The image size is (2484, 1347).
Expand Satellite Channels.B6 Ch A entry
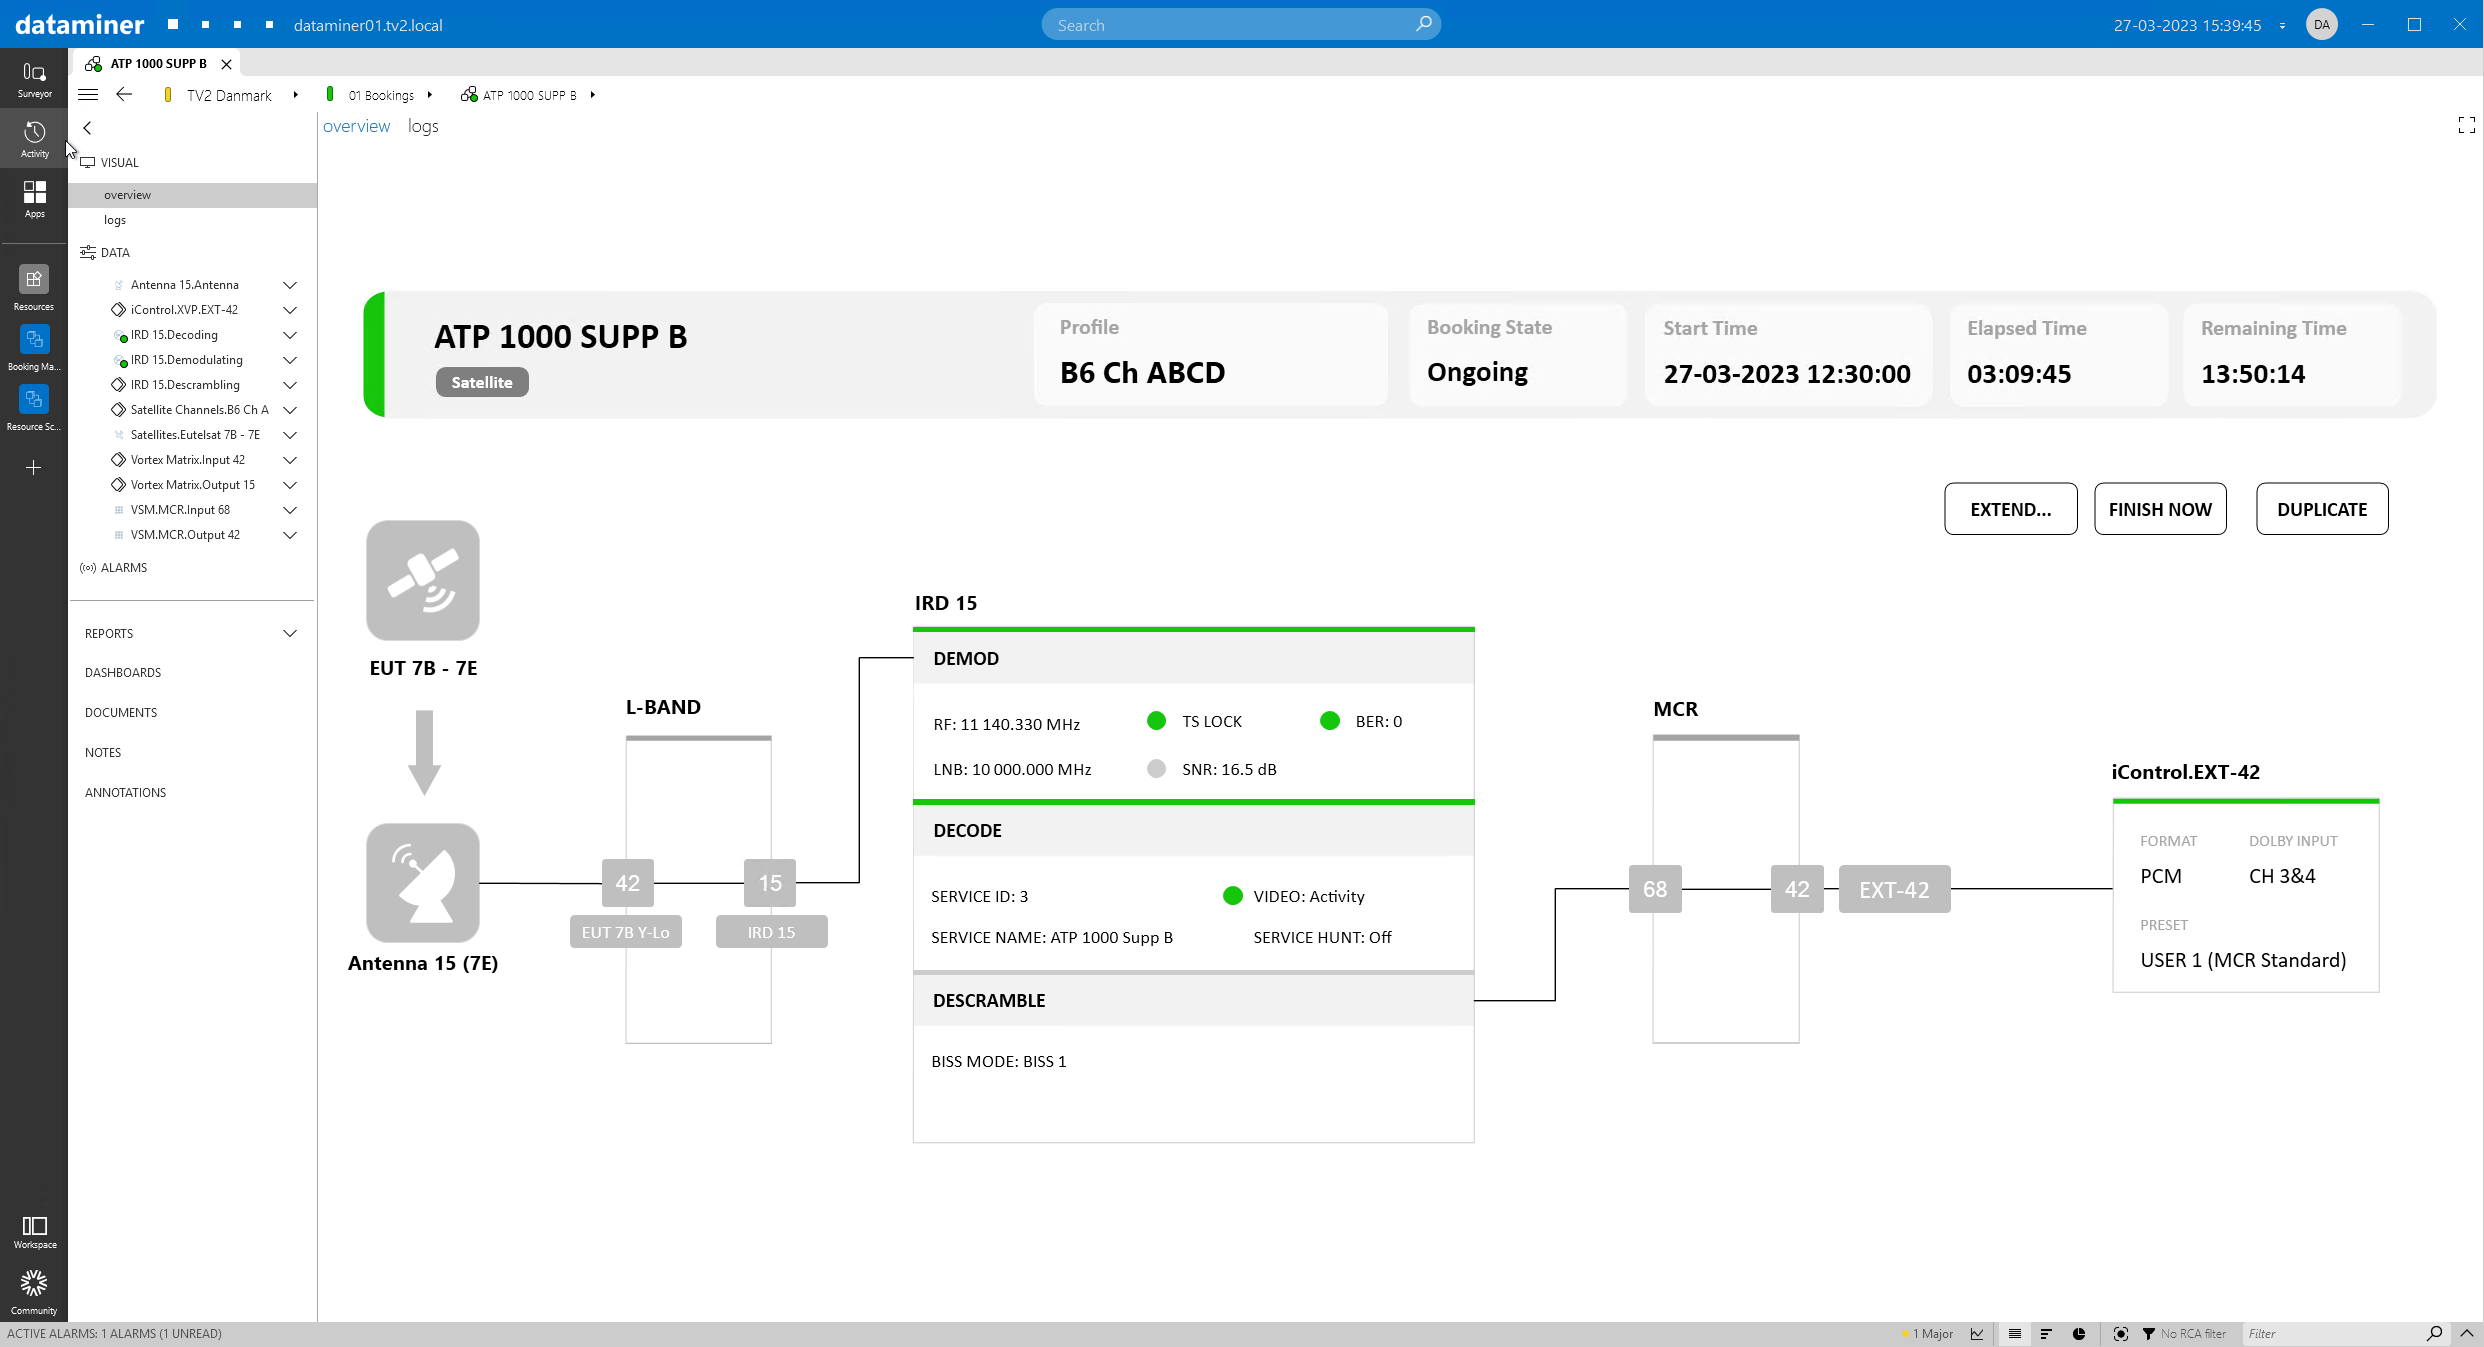coord(290,410)
